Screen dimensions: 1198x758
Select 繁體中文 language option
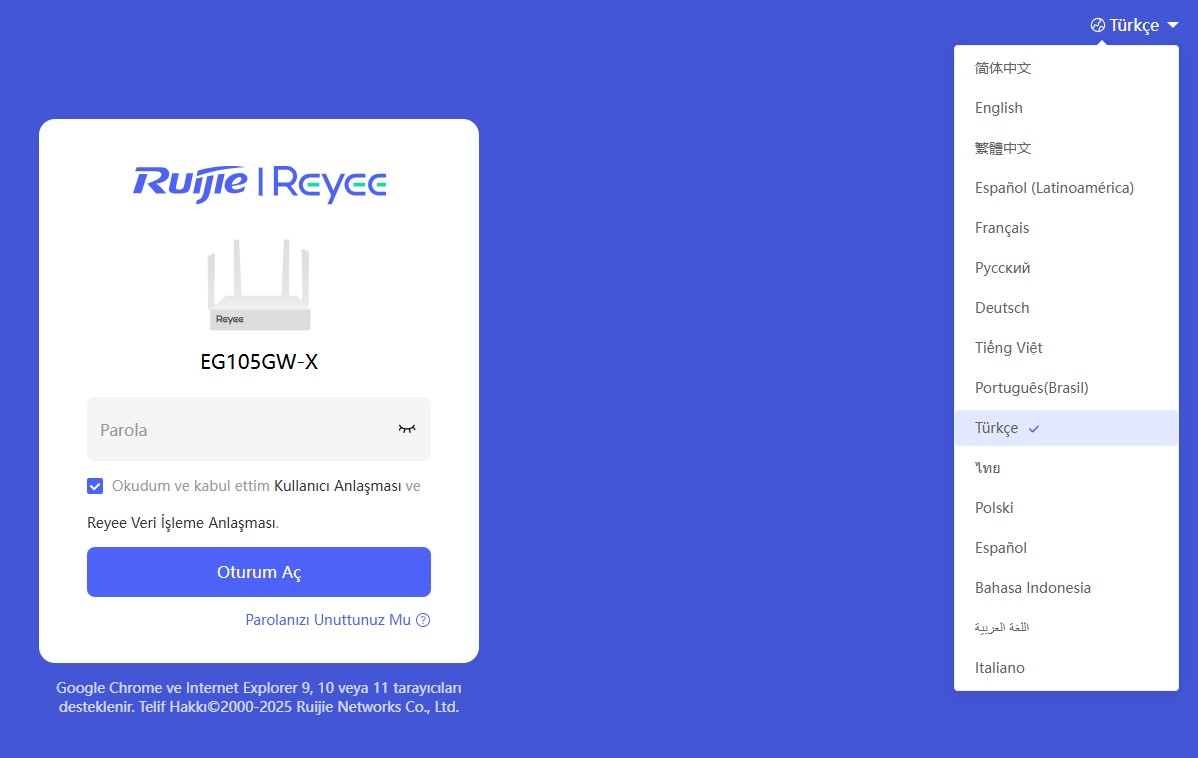1066,148
